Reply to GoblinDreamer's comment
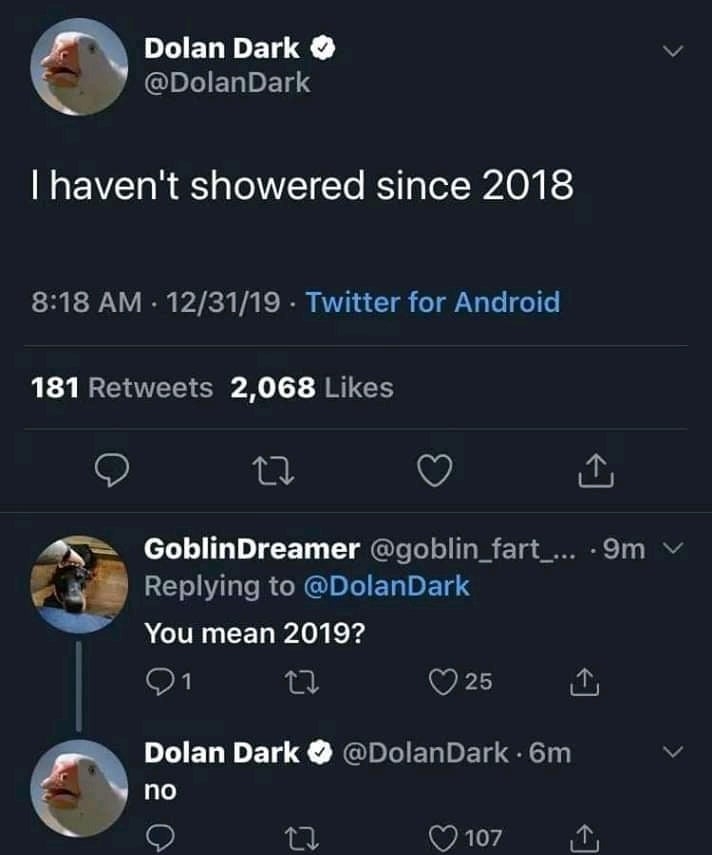The width and height of the screenshot is (712, 855). coord(160,681)
